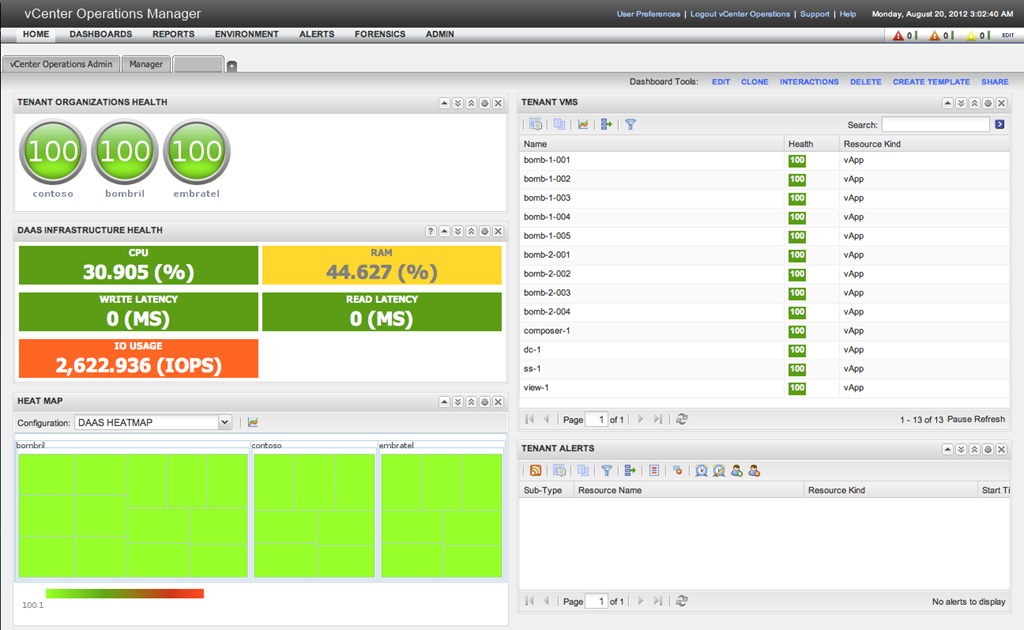1024x630 pixels.
Task: Collapse the Tenant Organizations Health widget with the up arrow
Action: click(444, 103)
